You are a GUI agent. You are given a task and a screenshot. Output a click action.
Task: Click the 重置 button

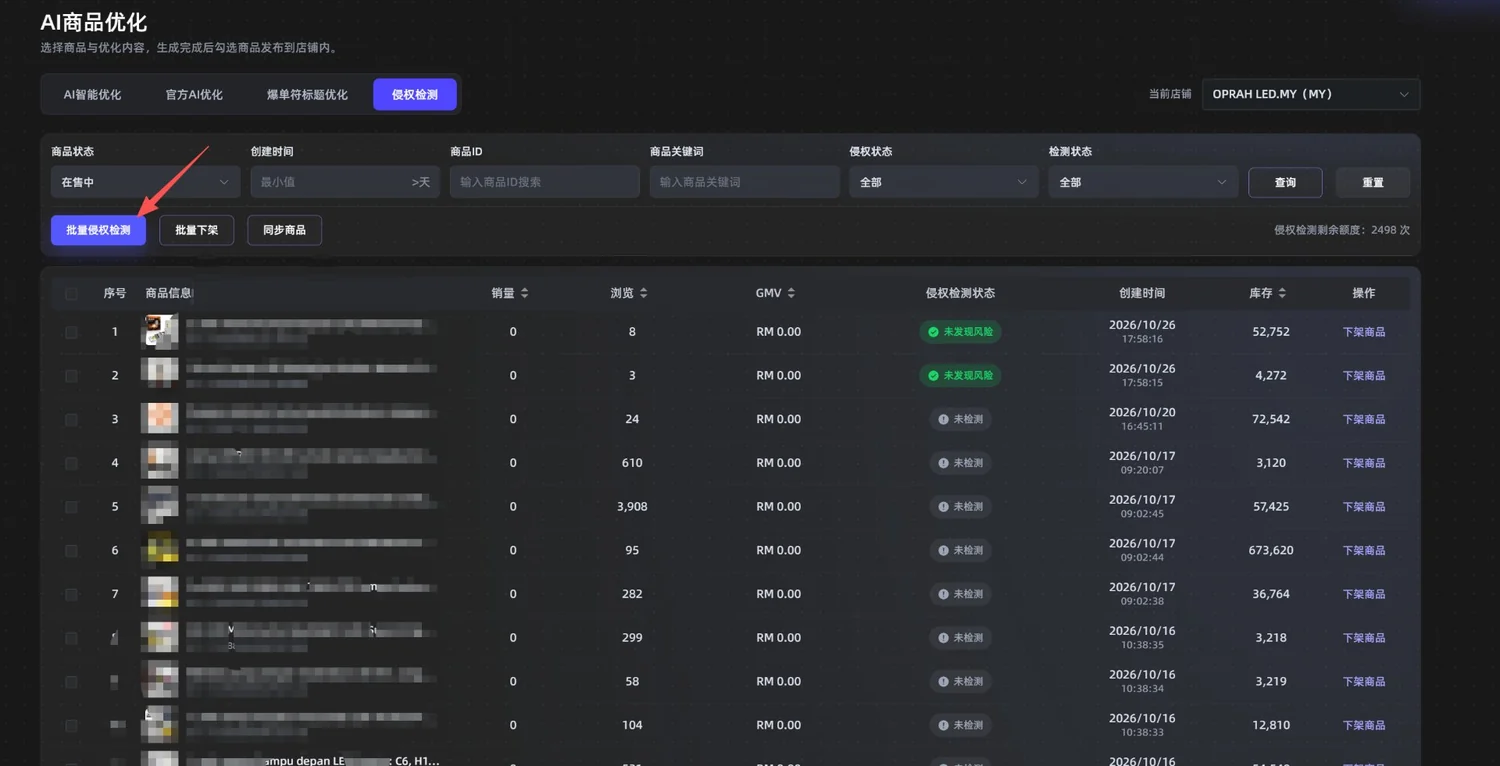pyautogui.click(x=1373, y=182)
